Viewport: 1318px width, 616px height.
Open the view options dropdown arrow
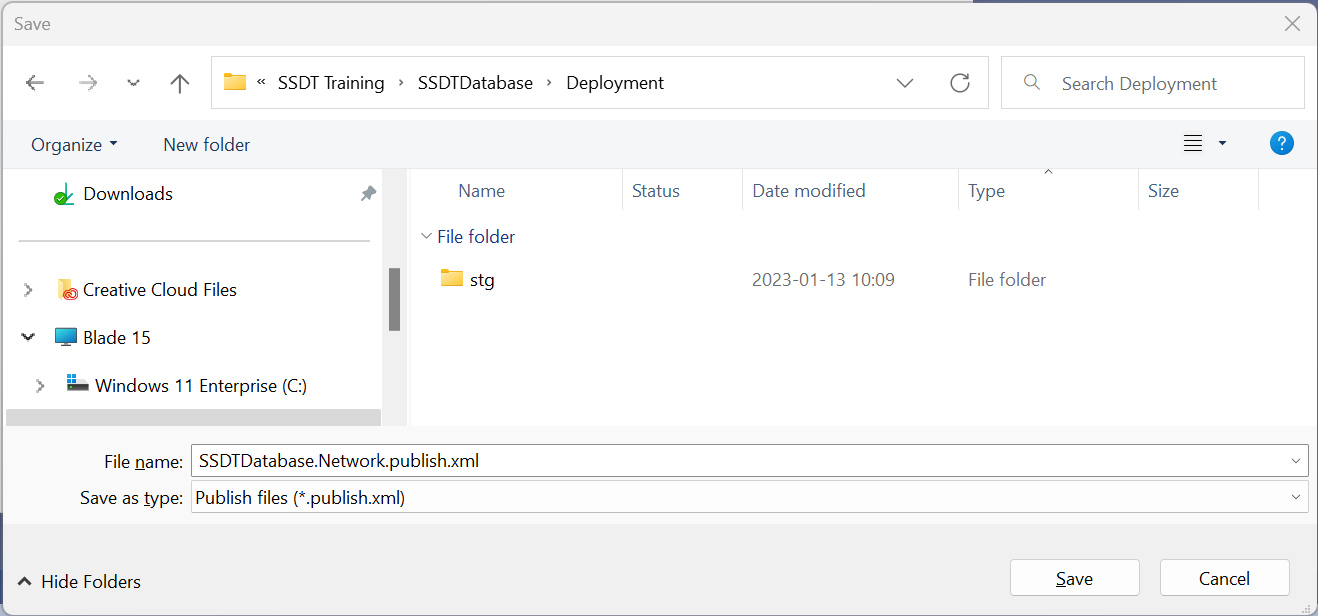pyautogui.click(x=1222, y=144)
